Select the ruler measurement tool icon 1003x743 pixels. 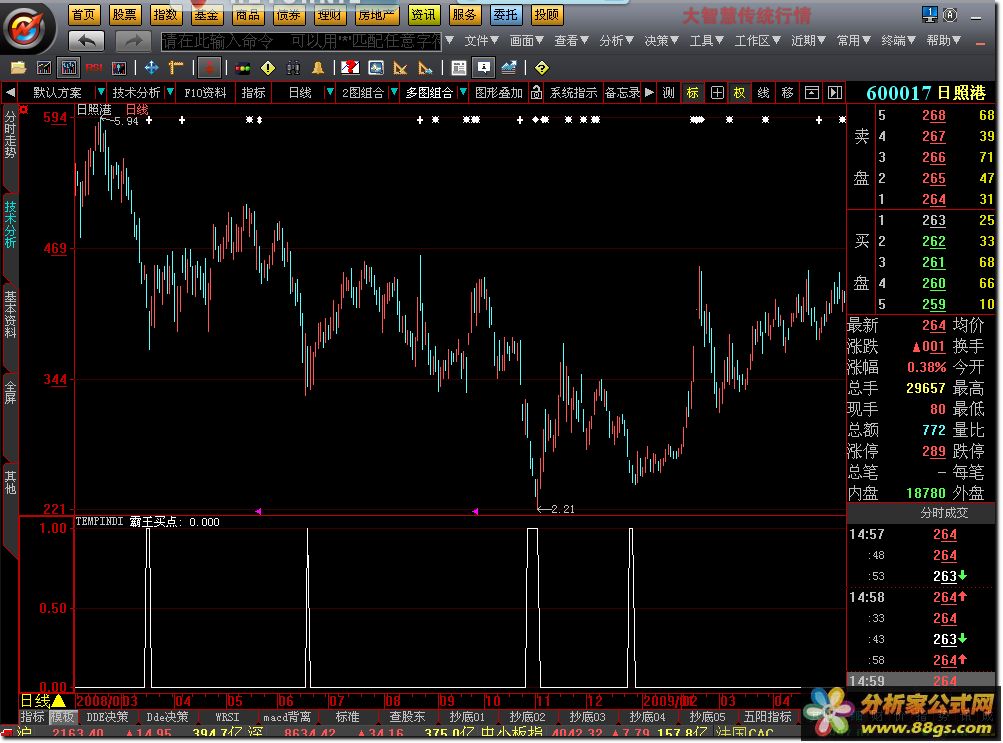176,67
